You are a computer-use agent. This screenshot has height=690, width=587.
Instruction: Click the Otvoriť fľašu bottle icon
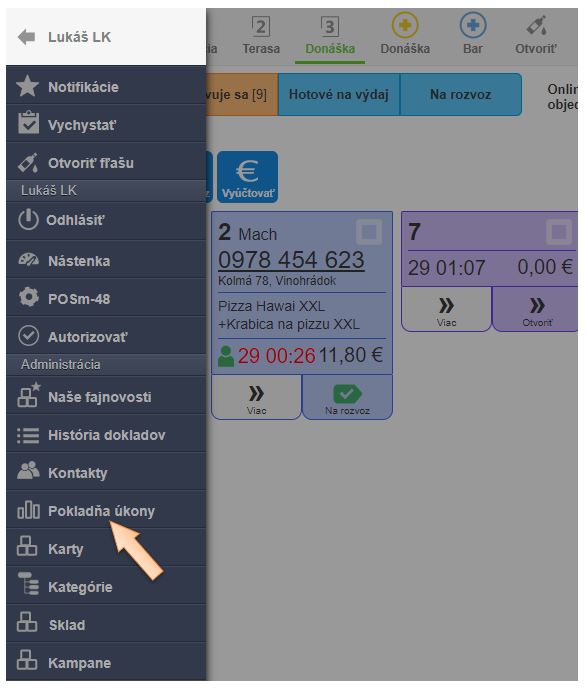coord(28,162)
